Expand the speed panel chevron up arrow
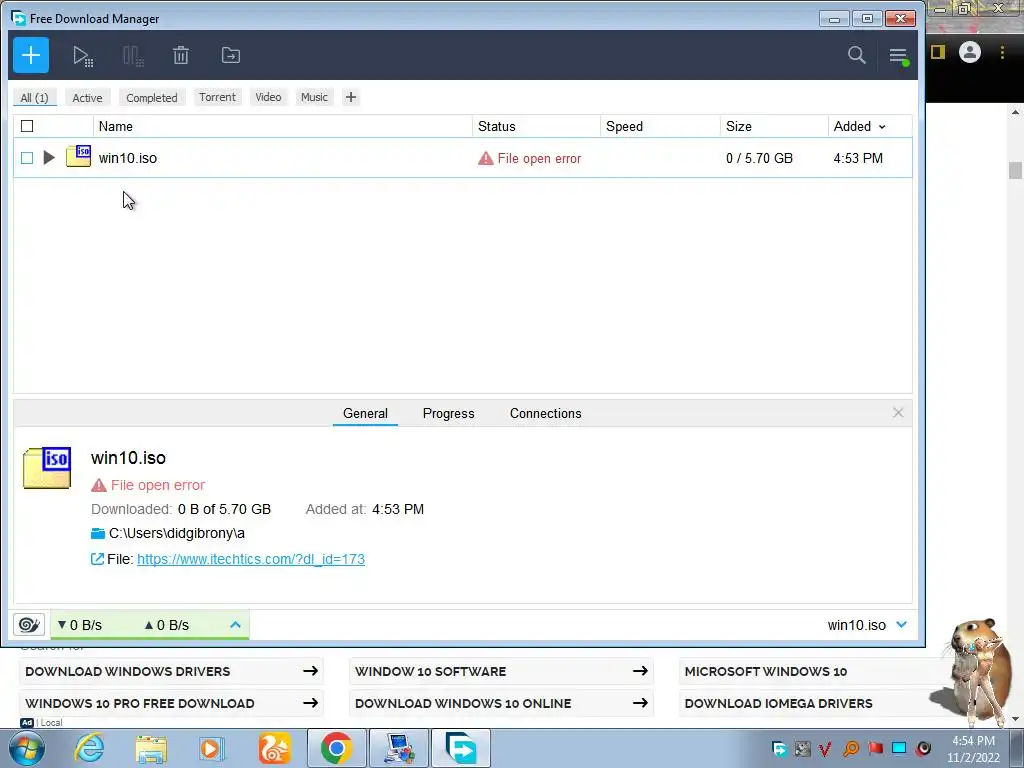Image resolution: width=1024 pixels, height=768 pixels. pyautogui.click(x=235, y=625)
